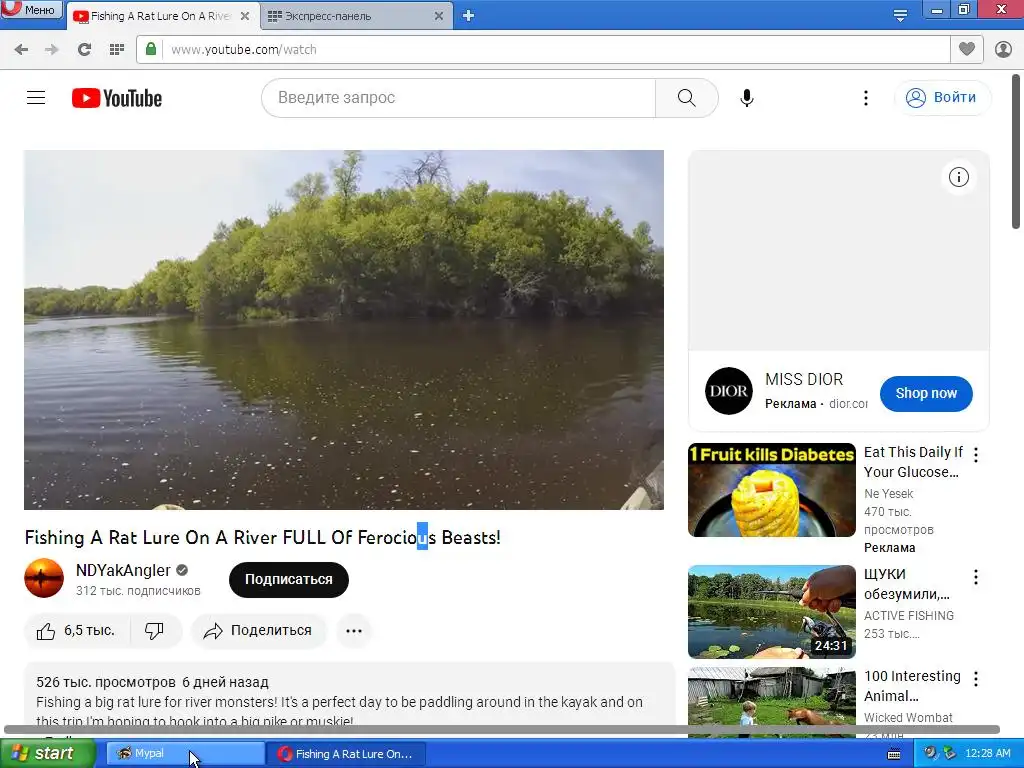Expand the video description box
The width and height of the screenshot is (1024, 768).
349,700
